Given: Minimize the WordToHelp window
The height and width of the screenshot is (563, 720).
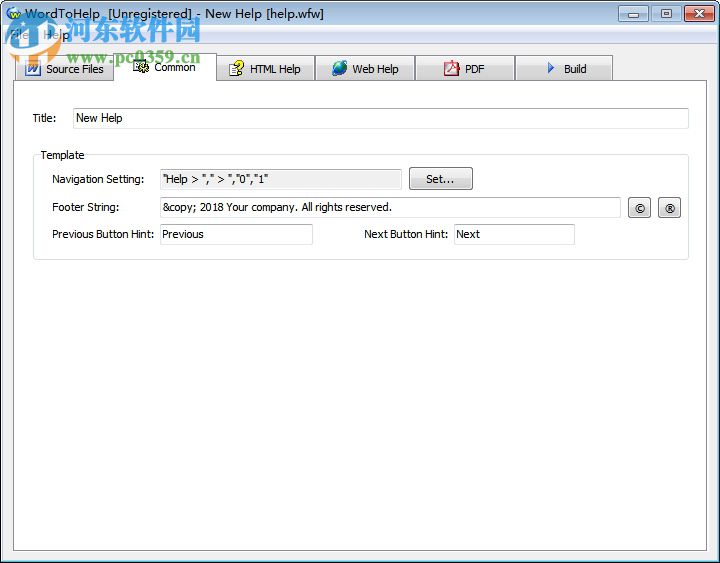Looking at the screenshot, I should point(633,14).
